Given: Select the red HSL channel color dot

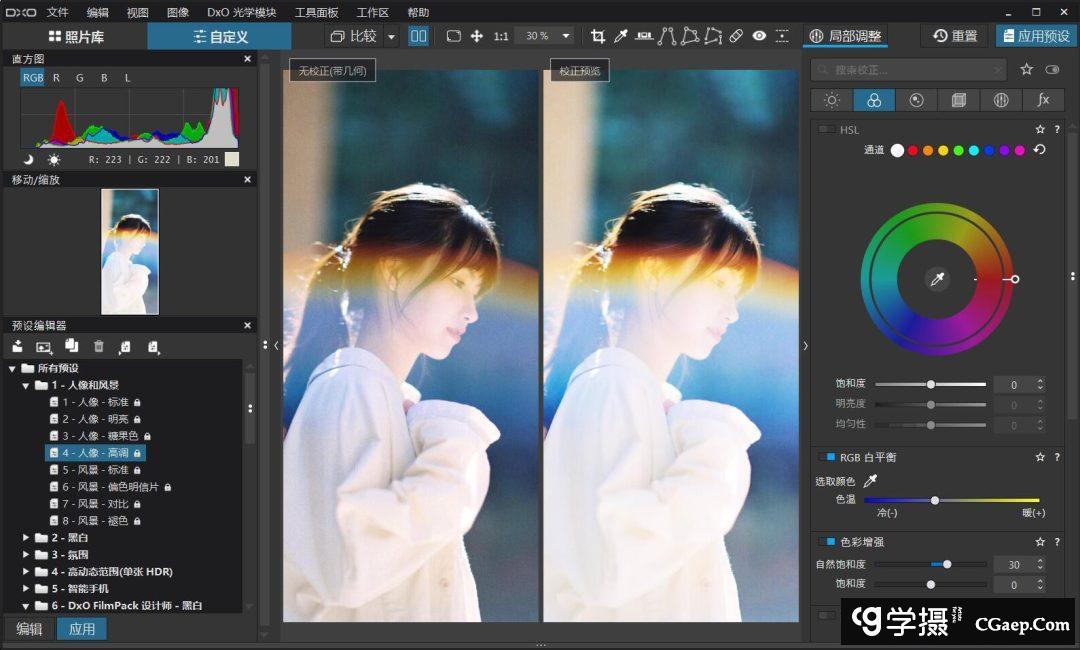Looking at the screenshot, I should [x=912, y=150].
